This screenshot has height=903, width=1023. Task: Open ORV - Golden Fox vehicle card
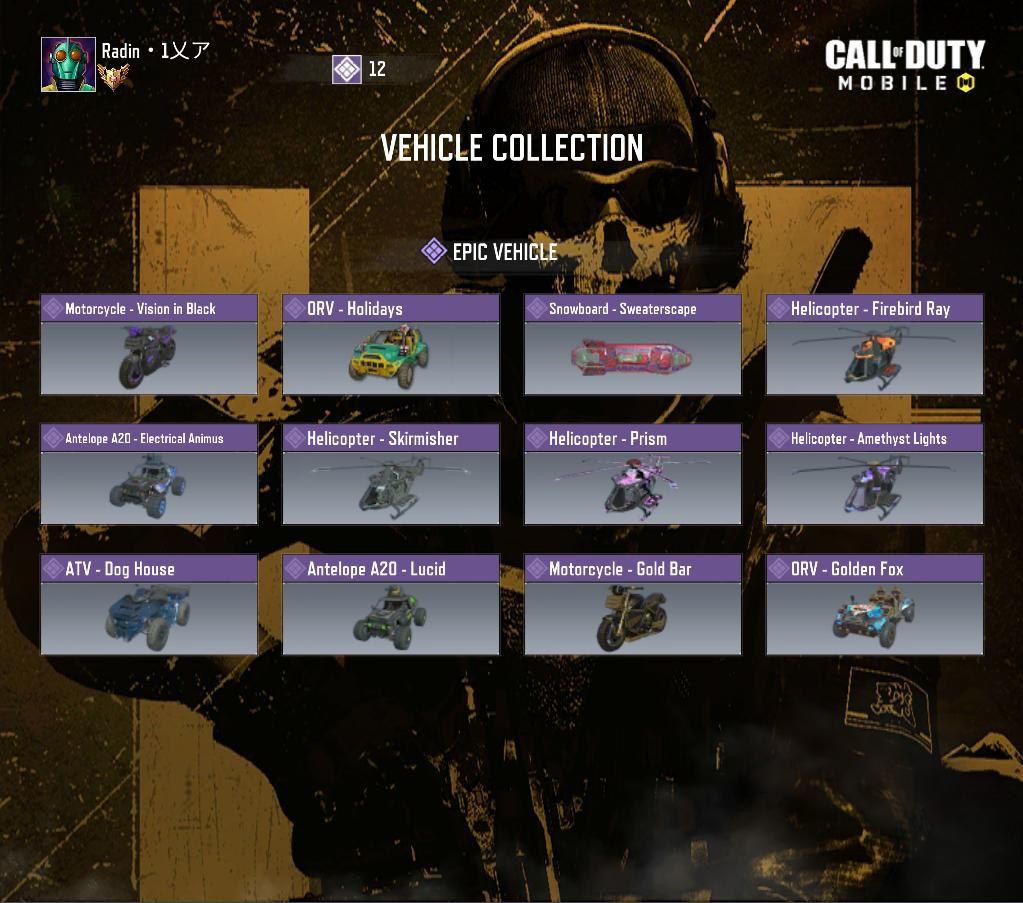(x=874, y=605)
